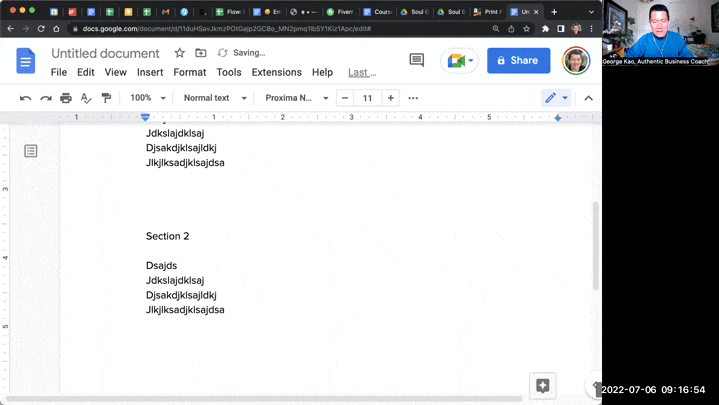Screen dimensions: 719x405
Task: Click the speaker video thumbnail
Action: point(660,33)
